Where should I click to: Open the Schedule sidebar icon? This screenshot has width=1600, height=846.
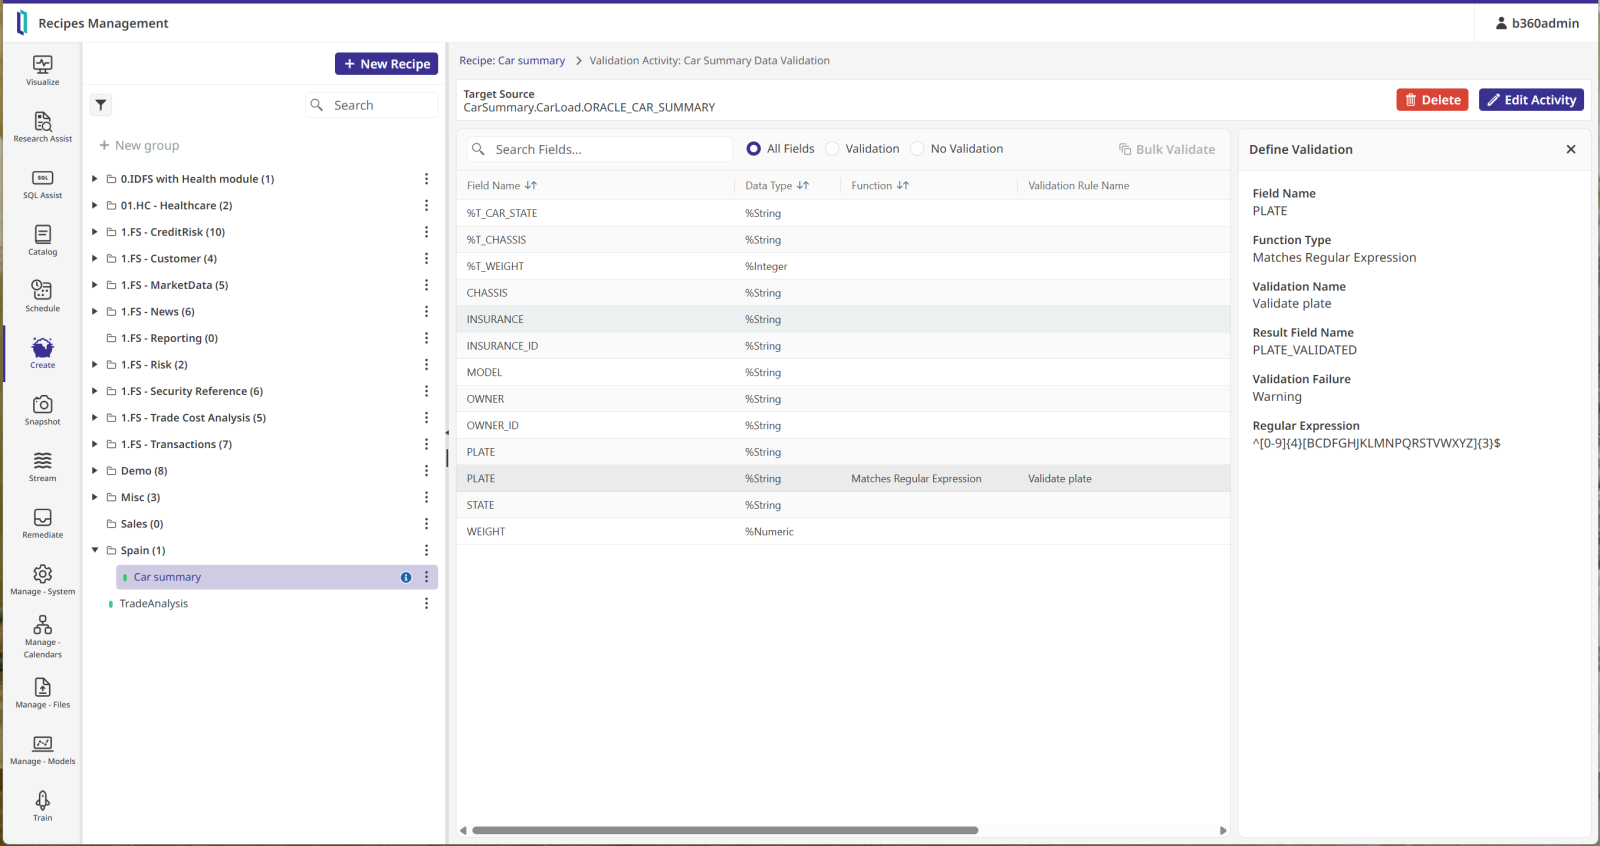42,296
